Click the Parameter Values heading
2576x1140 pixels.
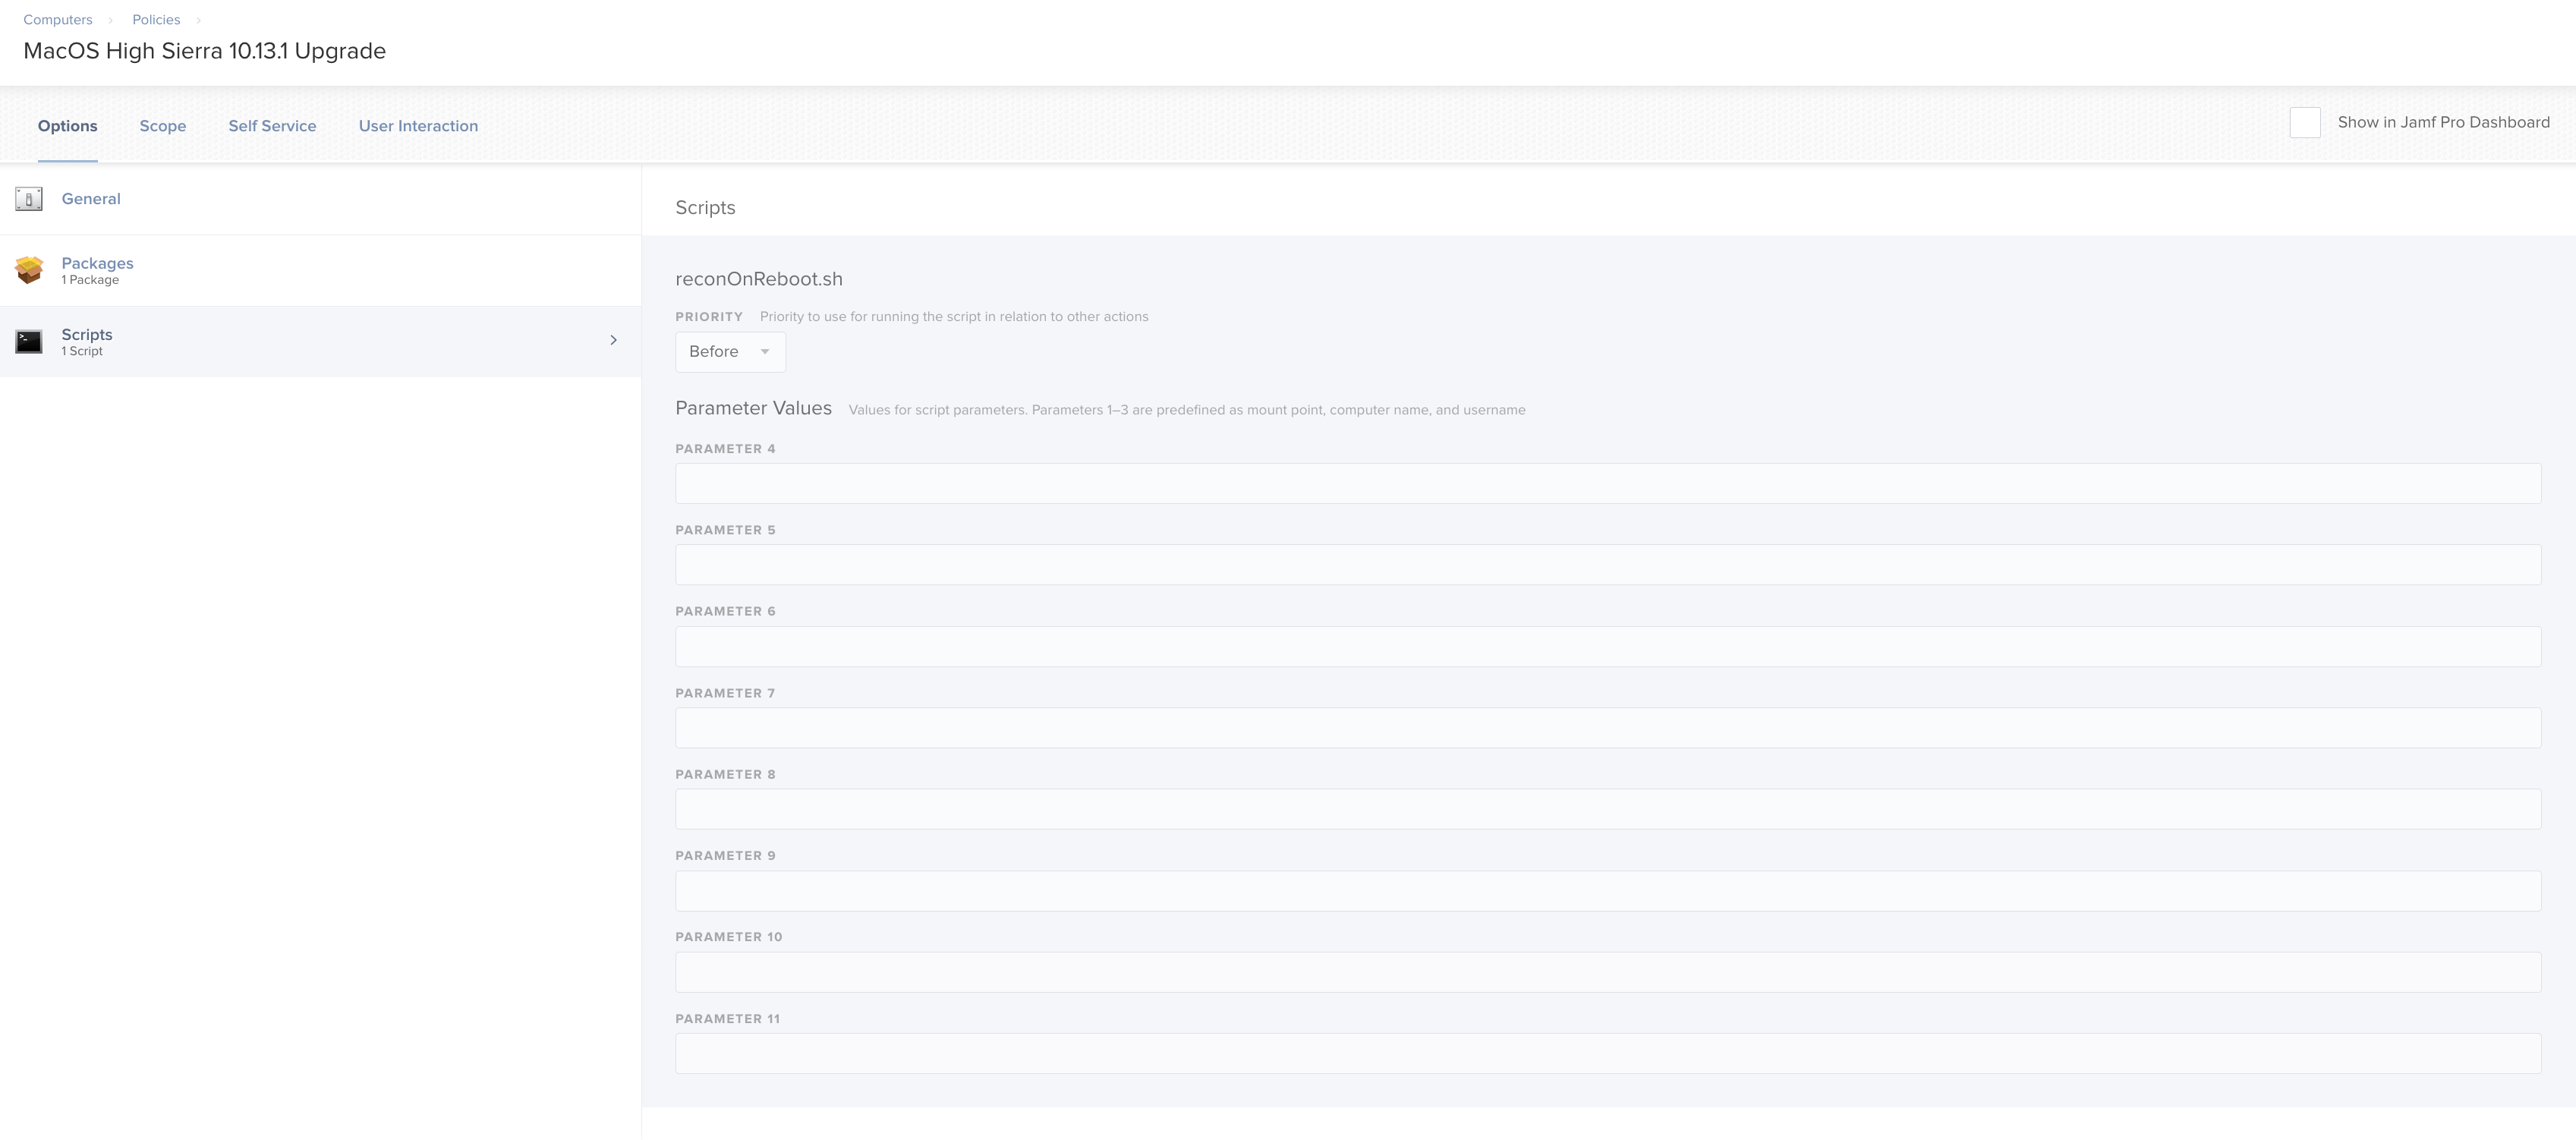[753, 408]
